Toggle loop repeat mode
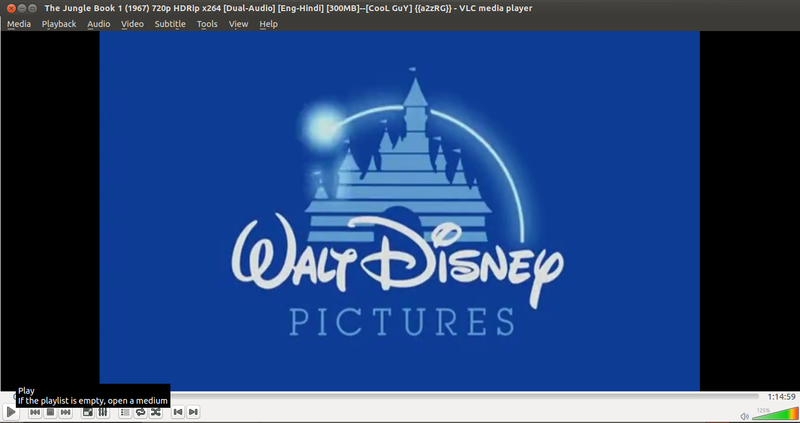 tap(140, 412)
